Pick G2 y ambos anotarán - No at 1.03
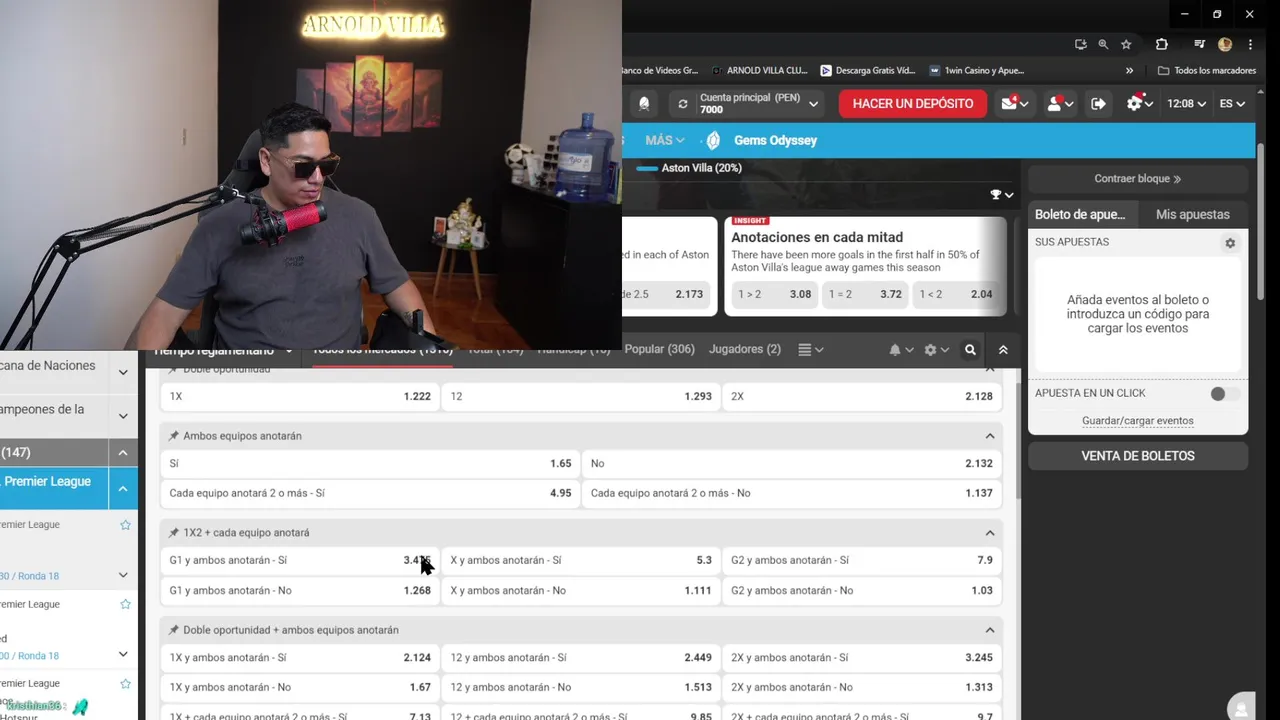The height and width of the screenshot is (720, 1280). coord(862,591)
